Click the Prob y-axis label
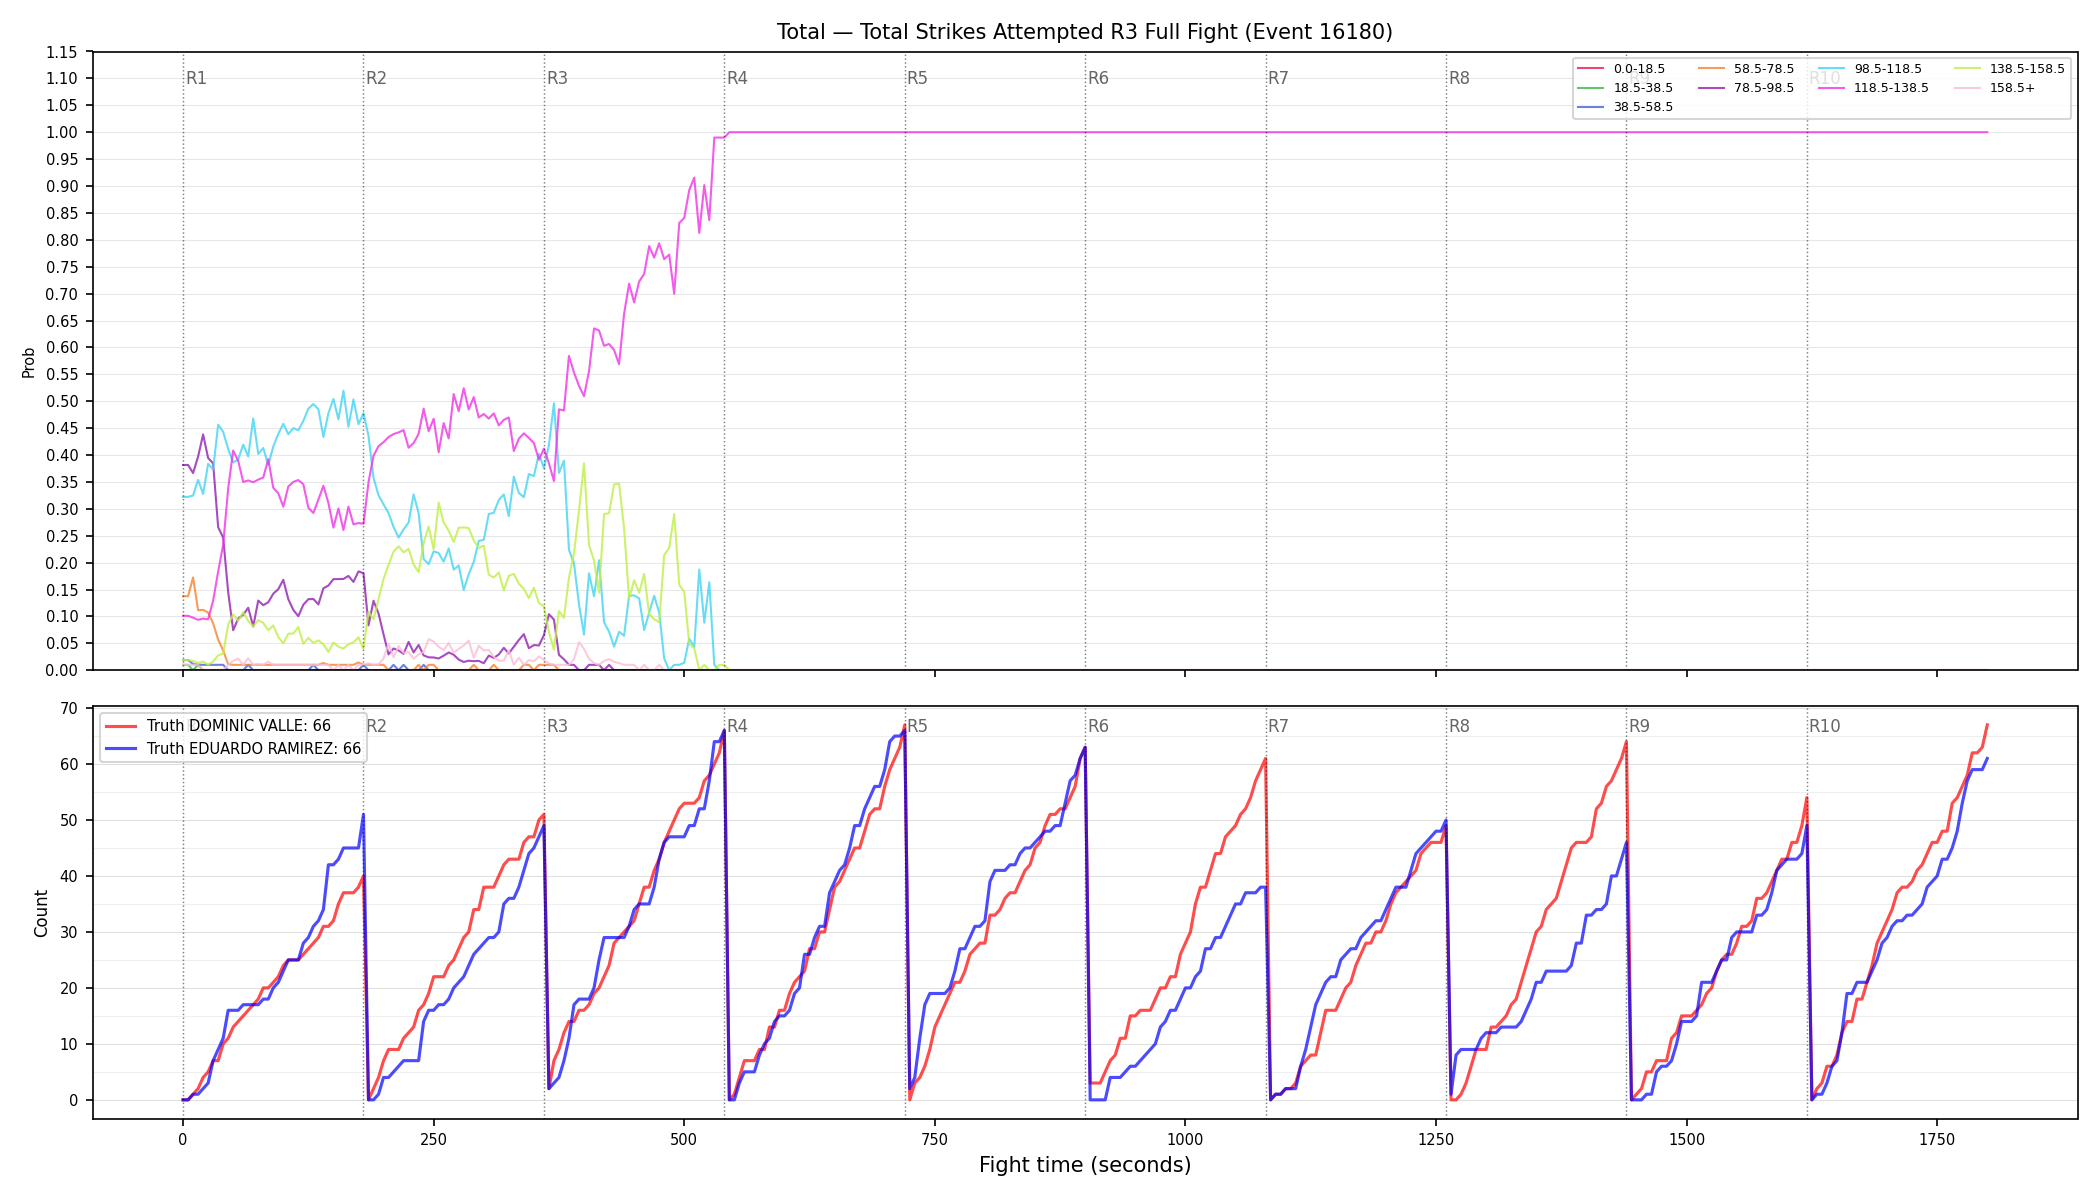Image resolution: width=2100 pixels, height=1200 pixels. point(28,362)
